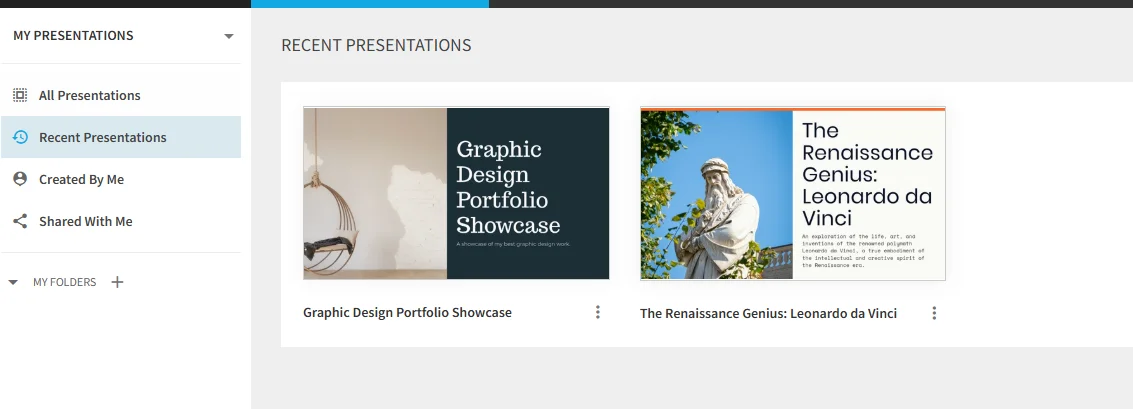Go to Created By Me
The image size is (1133, 409).
(121, 179)
